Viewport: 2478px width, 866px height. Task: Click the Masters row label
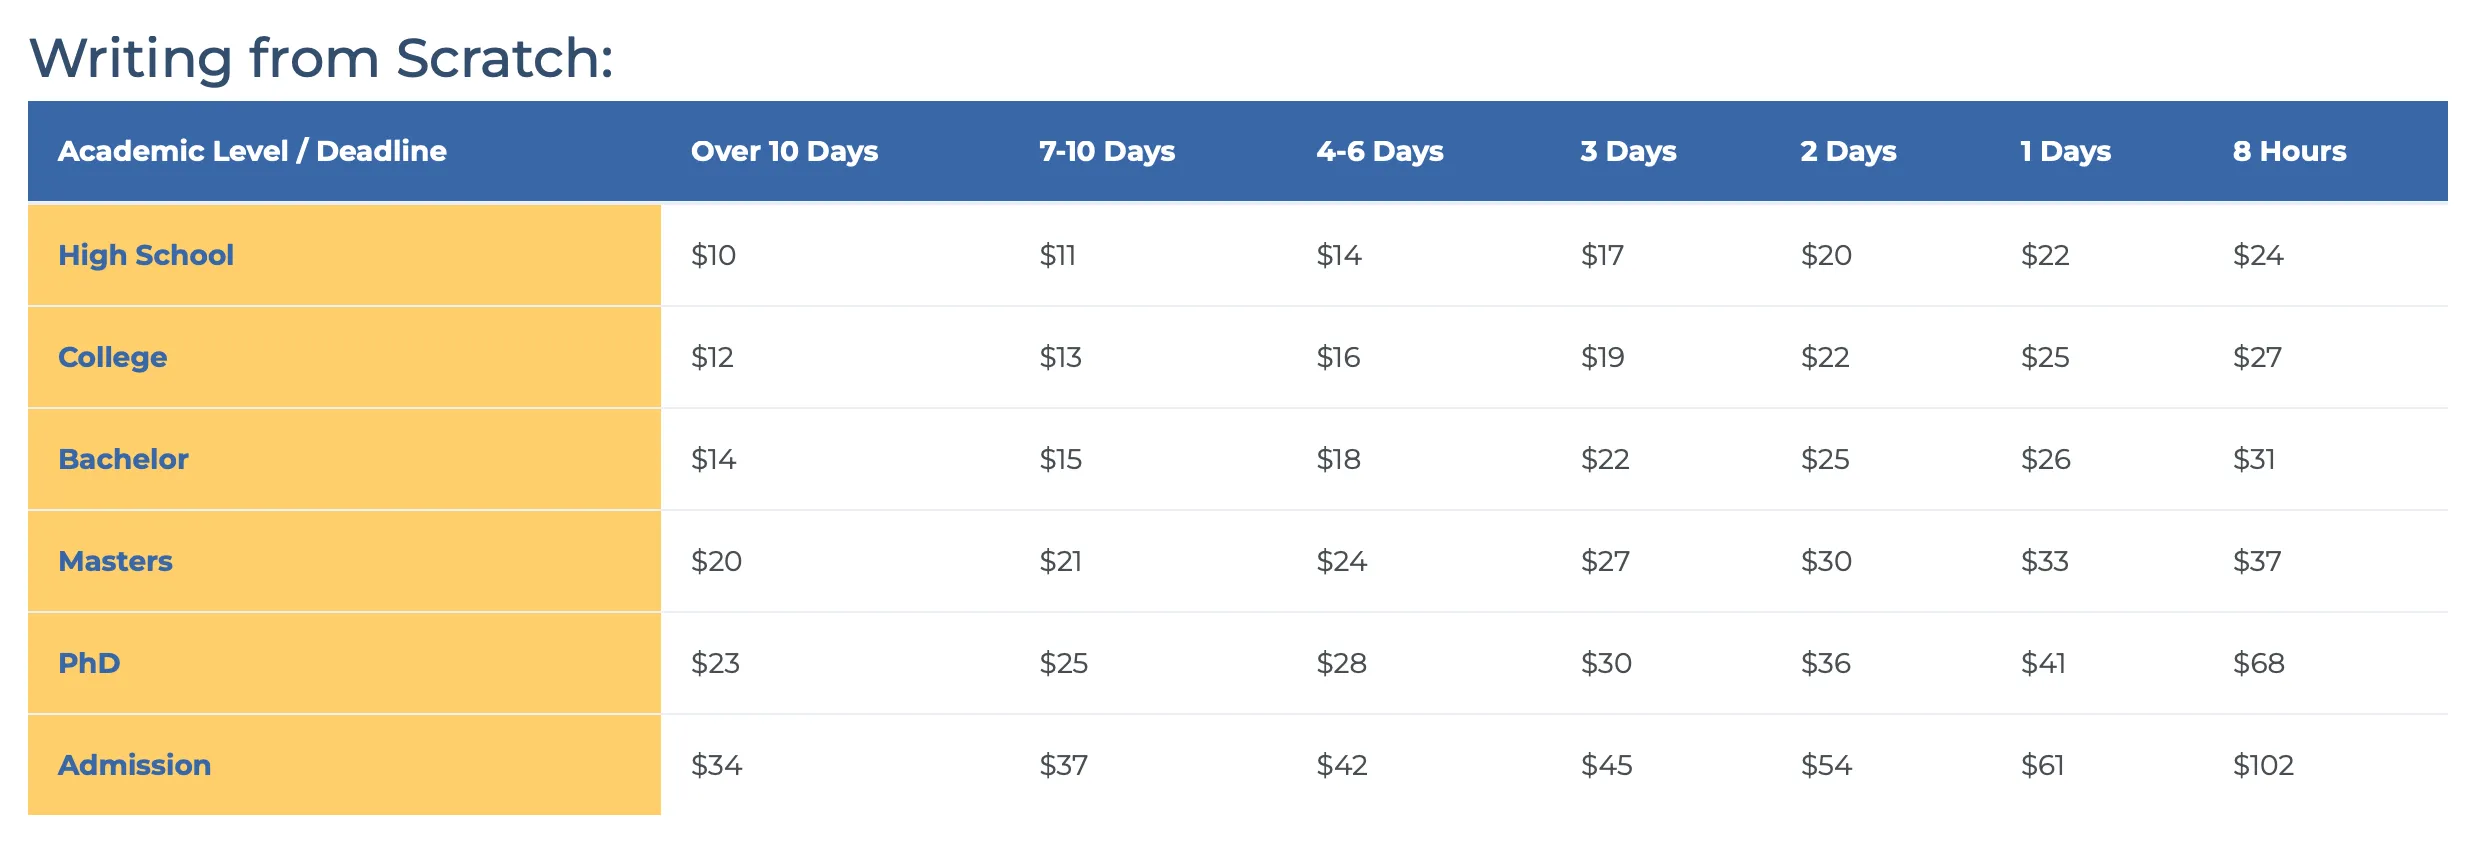click(115, 561)
